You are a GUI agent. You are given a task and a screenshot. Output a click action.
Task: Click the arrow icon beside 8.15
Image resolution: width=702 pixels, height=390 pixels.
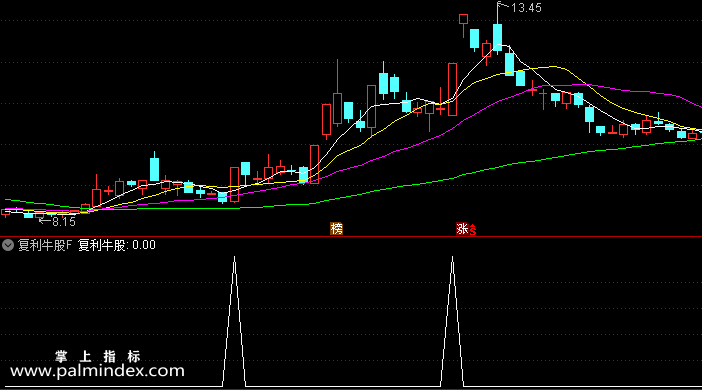pyautogui.click(x=45, y=221)
